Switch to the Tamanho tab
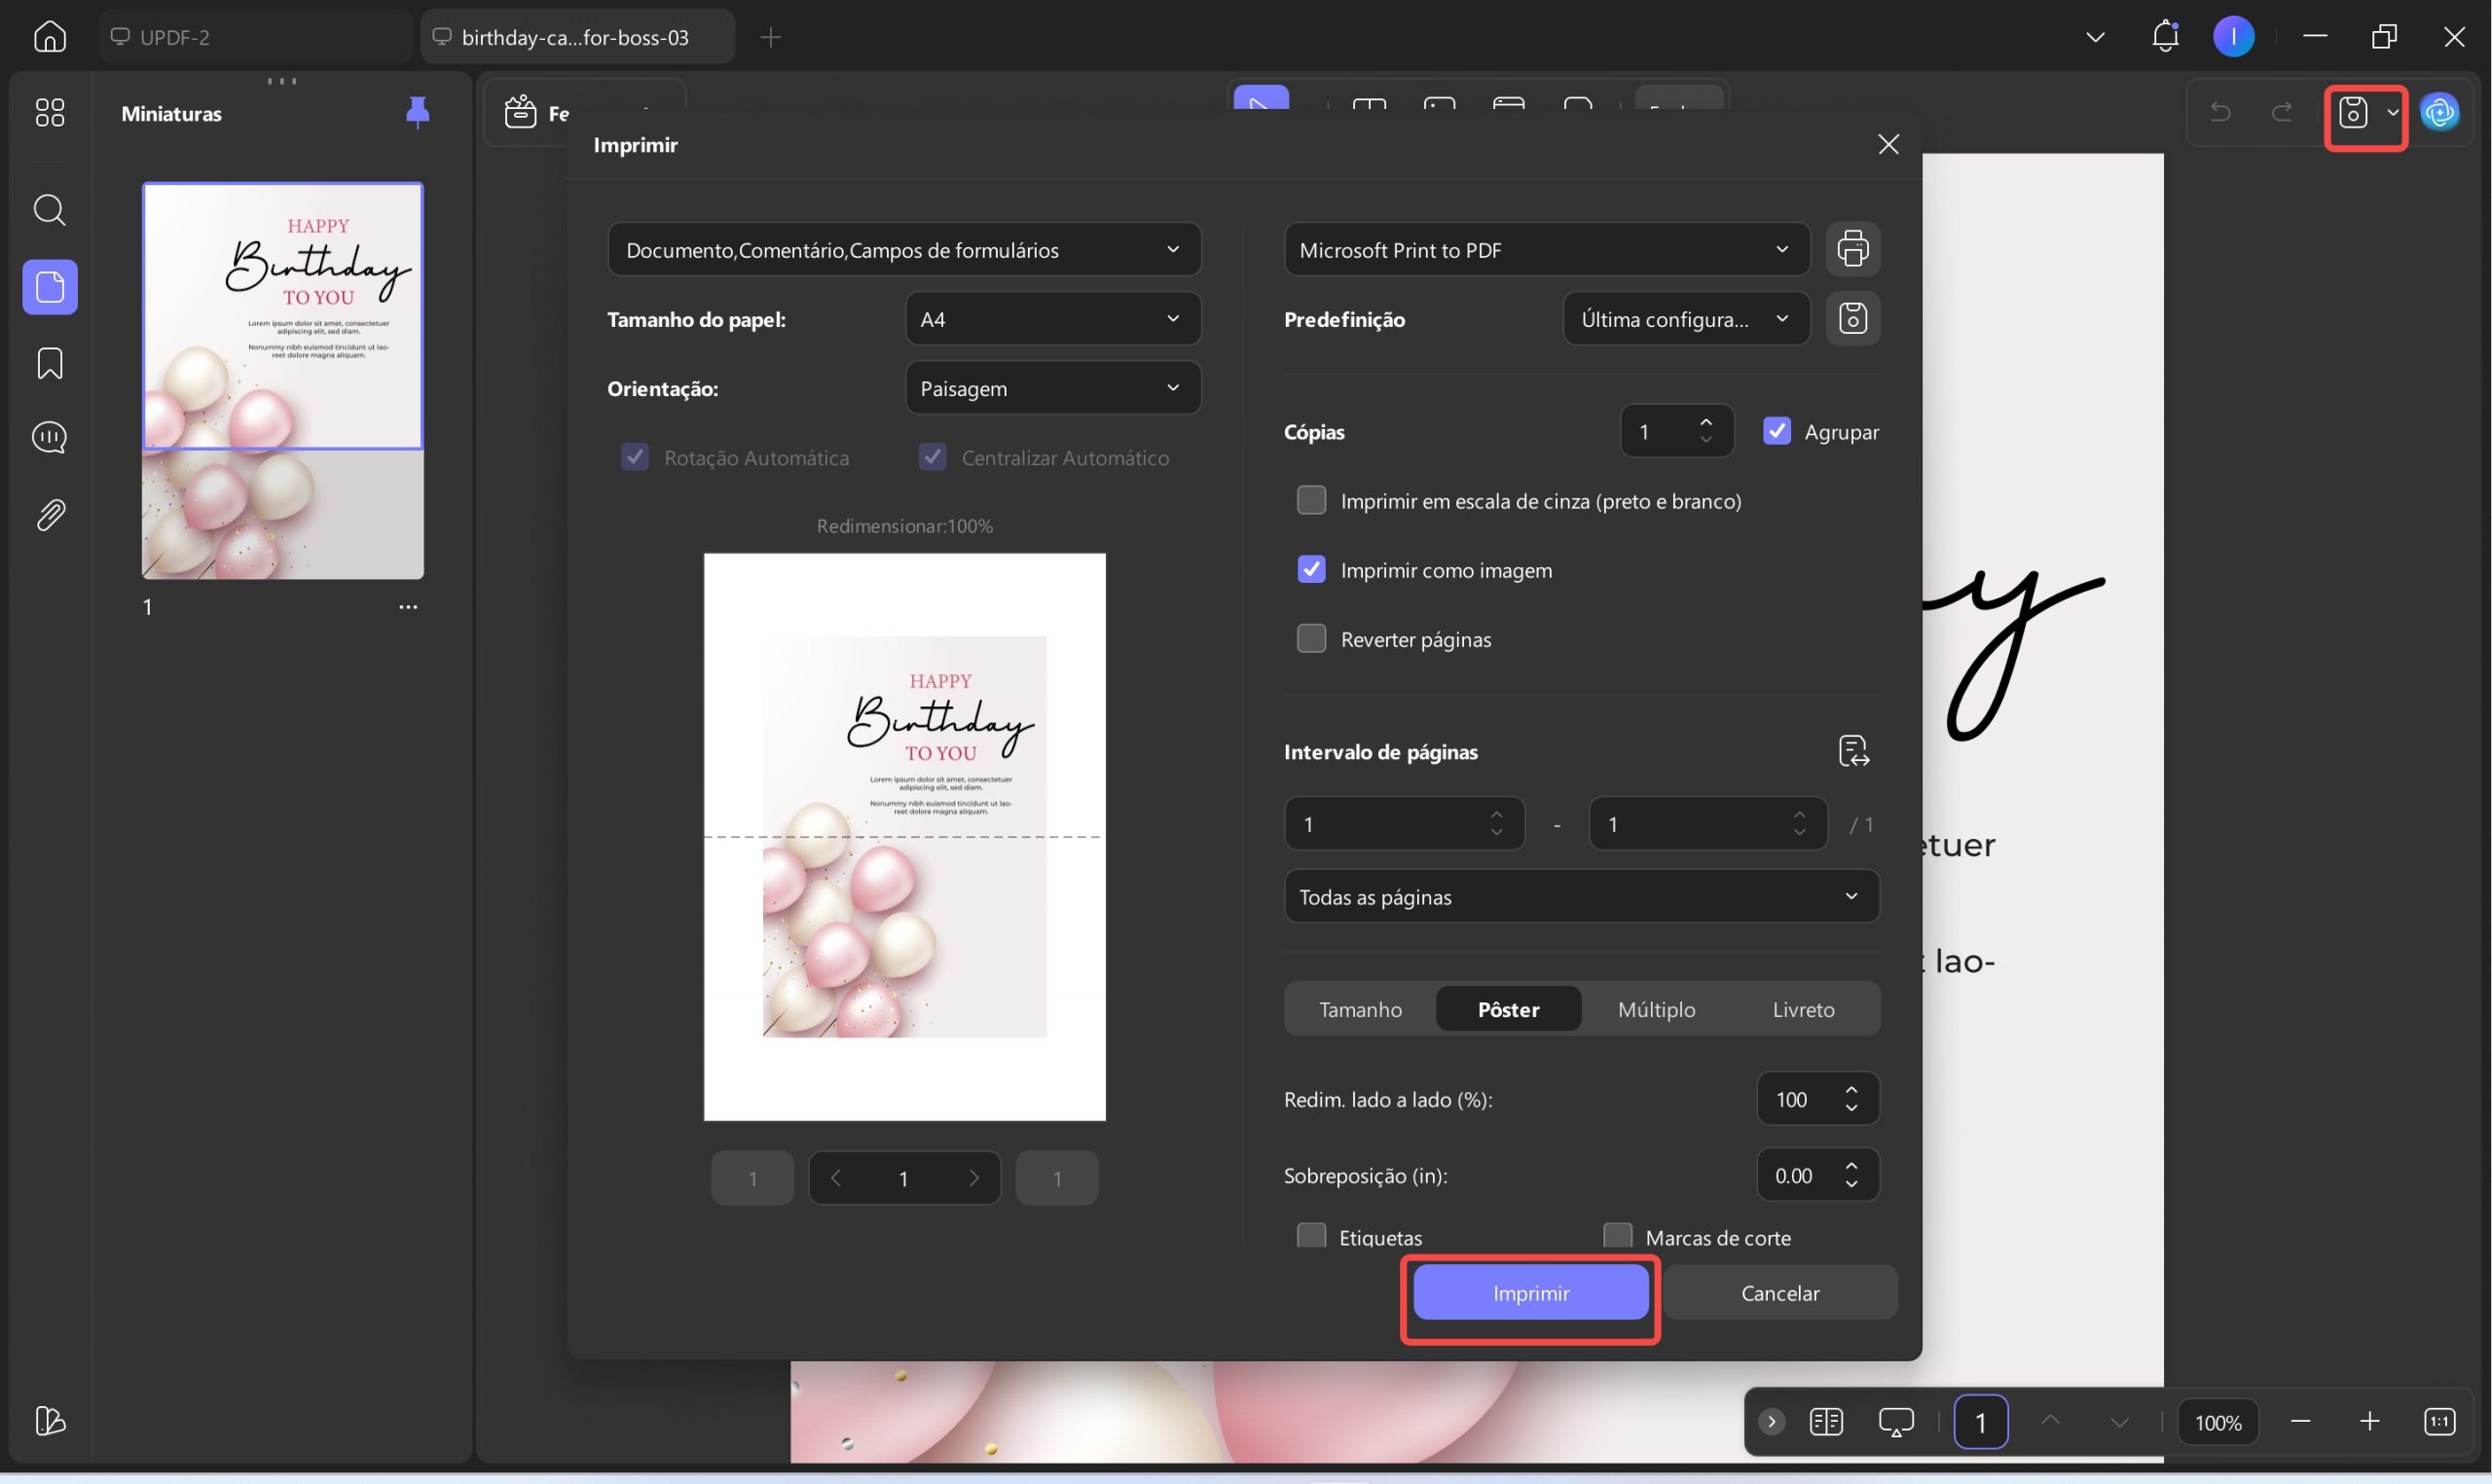Image resolution: width=2492 pixels, height=1484 pixels. tap(1360, 1009)
